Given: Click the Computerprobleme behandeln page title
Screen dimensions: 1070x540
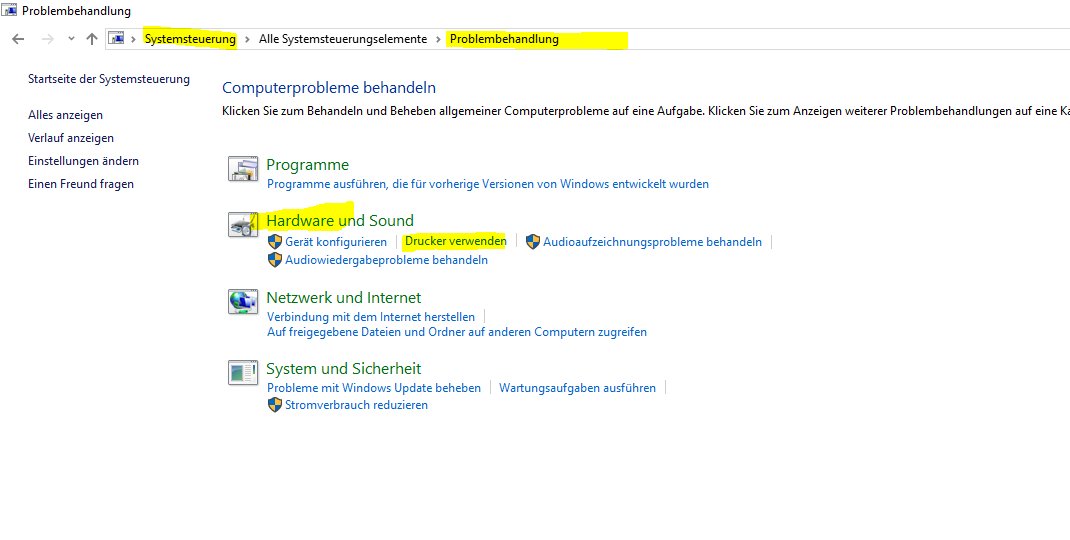Looking at the screenshot, I should pyautogui.click(x=329, y=87).
